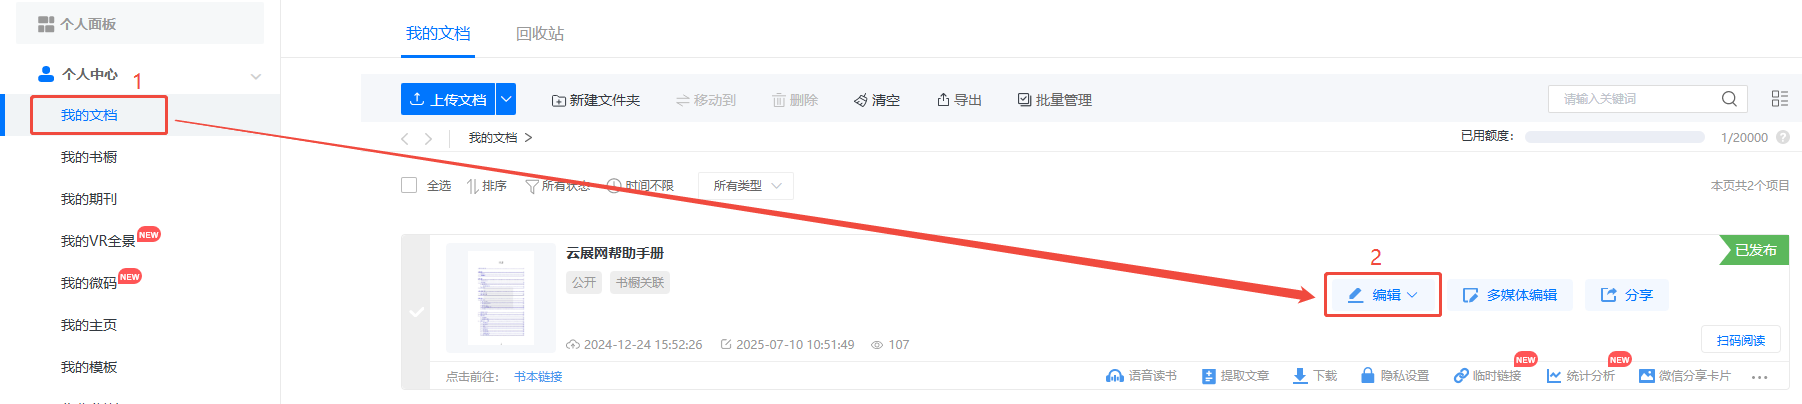1802x404 pixels.
Task: Click the 已用额度 quota progress bar
Action: click(1614, 137)
